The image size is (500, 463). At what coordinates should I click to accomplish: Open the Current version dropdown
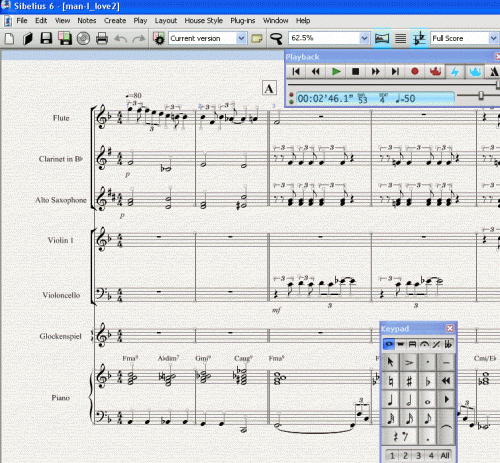click(x=241, y=38)
